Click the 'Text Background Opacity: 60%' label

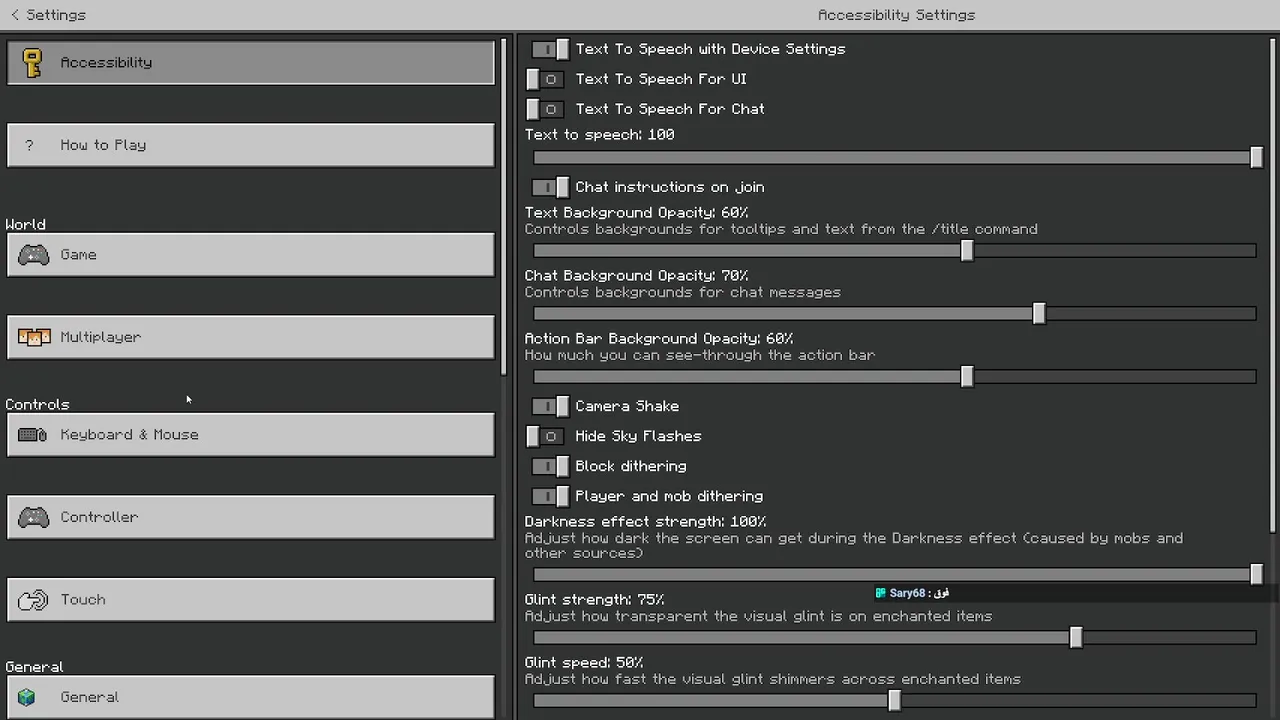coord(636,212)
